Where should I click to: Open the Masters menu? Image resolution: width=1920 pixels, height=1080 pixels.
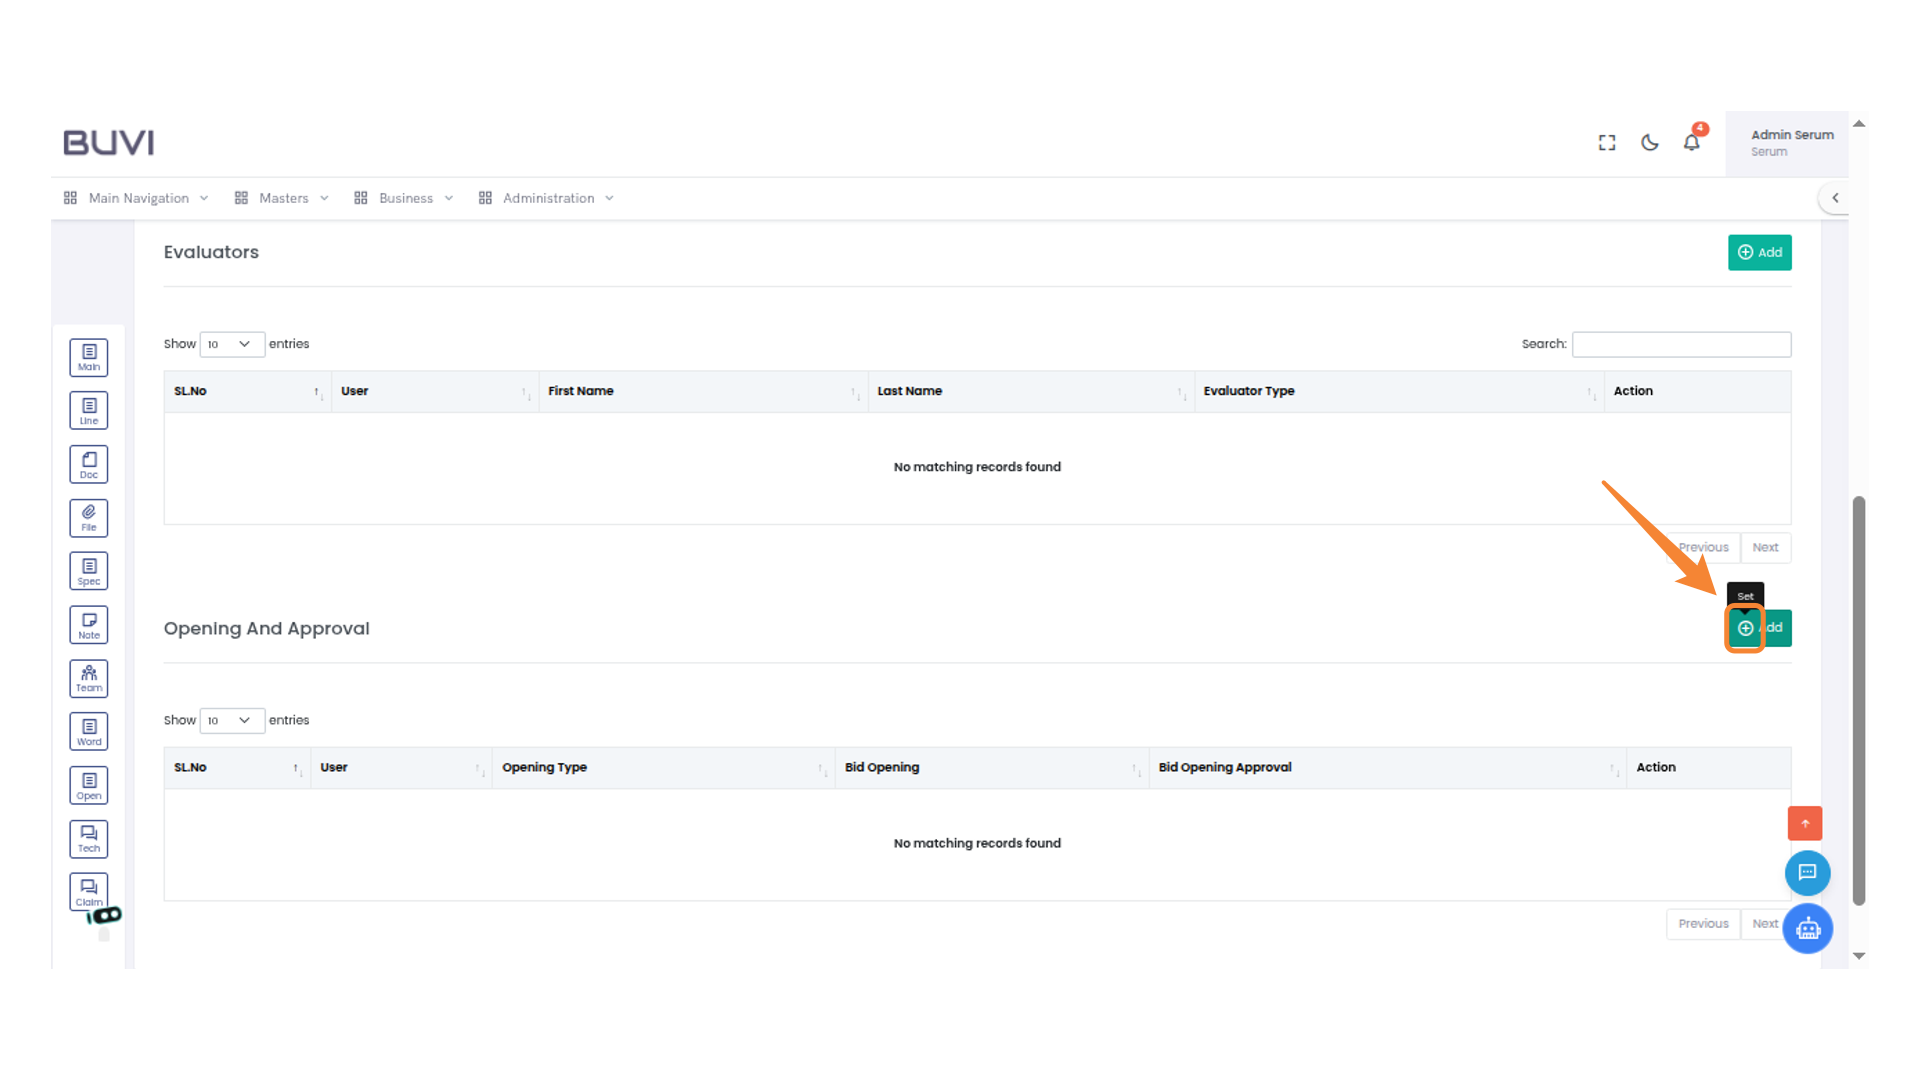[x=282, y=198]
